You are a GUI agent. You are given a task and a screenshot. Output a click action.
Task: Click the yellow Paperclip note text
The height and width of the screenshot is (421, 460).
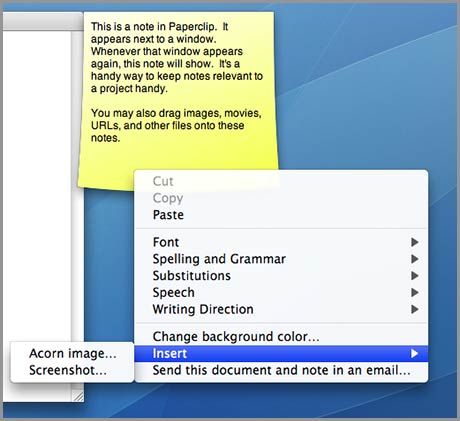click(177, 82)
